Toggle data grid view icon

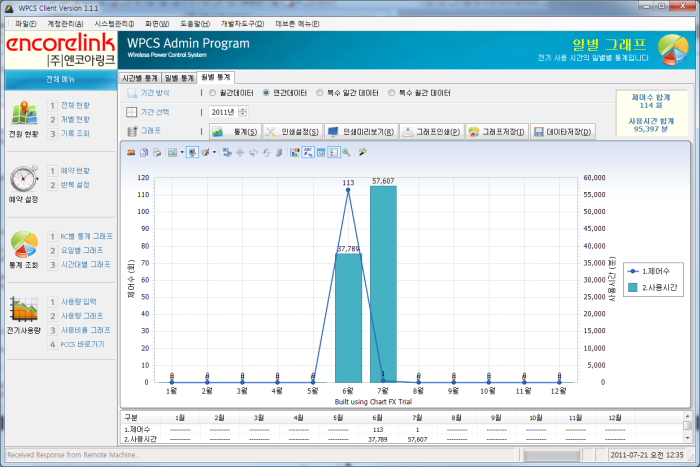[321, 153]
